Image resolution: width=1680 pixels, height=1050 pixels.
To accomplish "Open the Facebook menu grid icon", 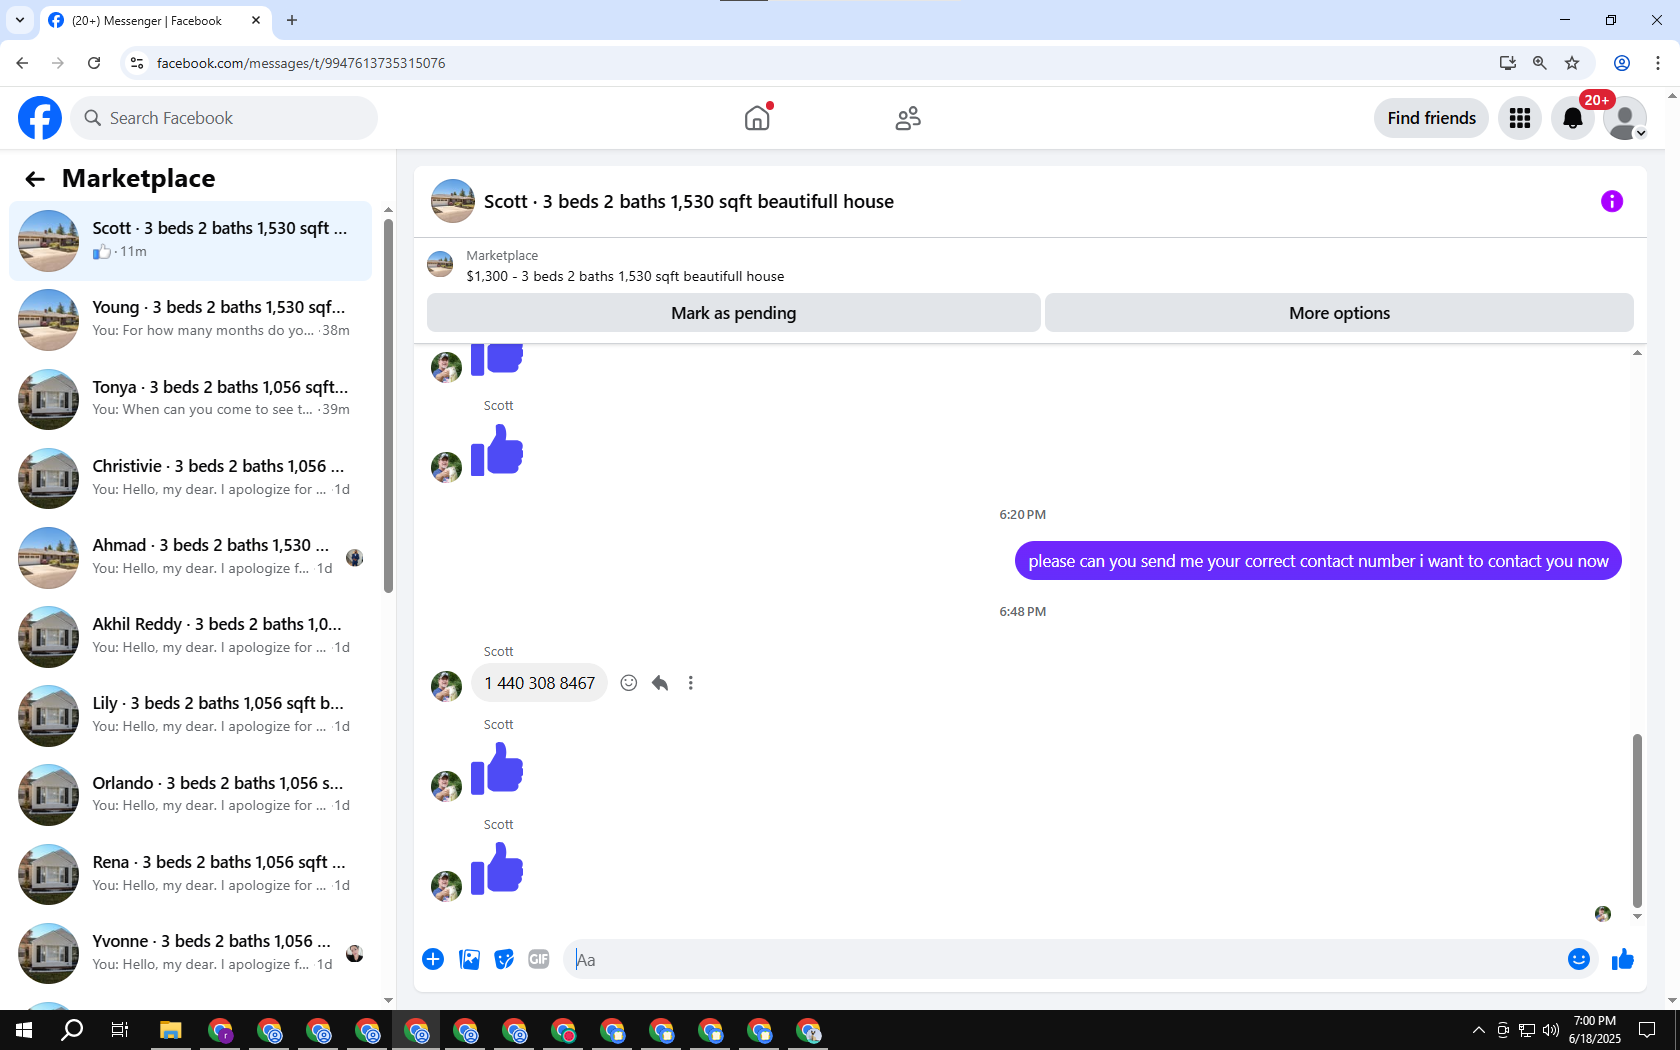I will click(1520, 118).
